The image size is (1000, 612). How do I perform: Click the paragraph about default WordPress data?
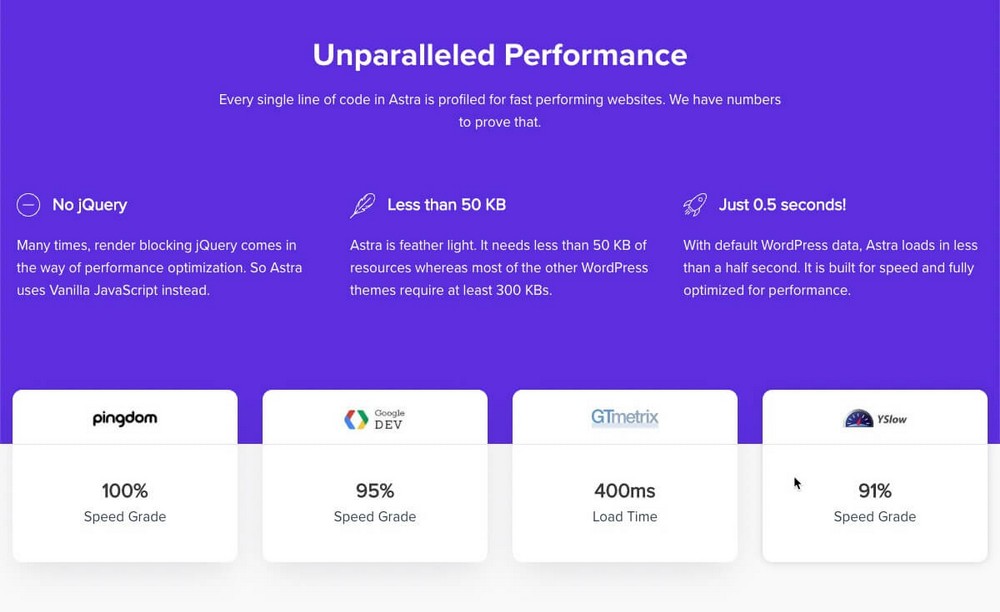pyautogui.click(x=830, y=268)
